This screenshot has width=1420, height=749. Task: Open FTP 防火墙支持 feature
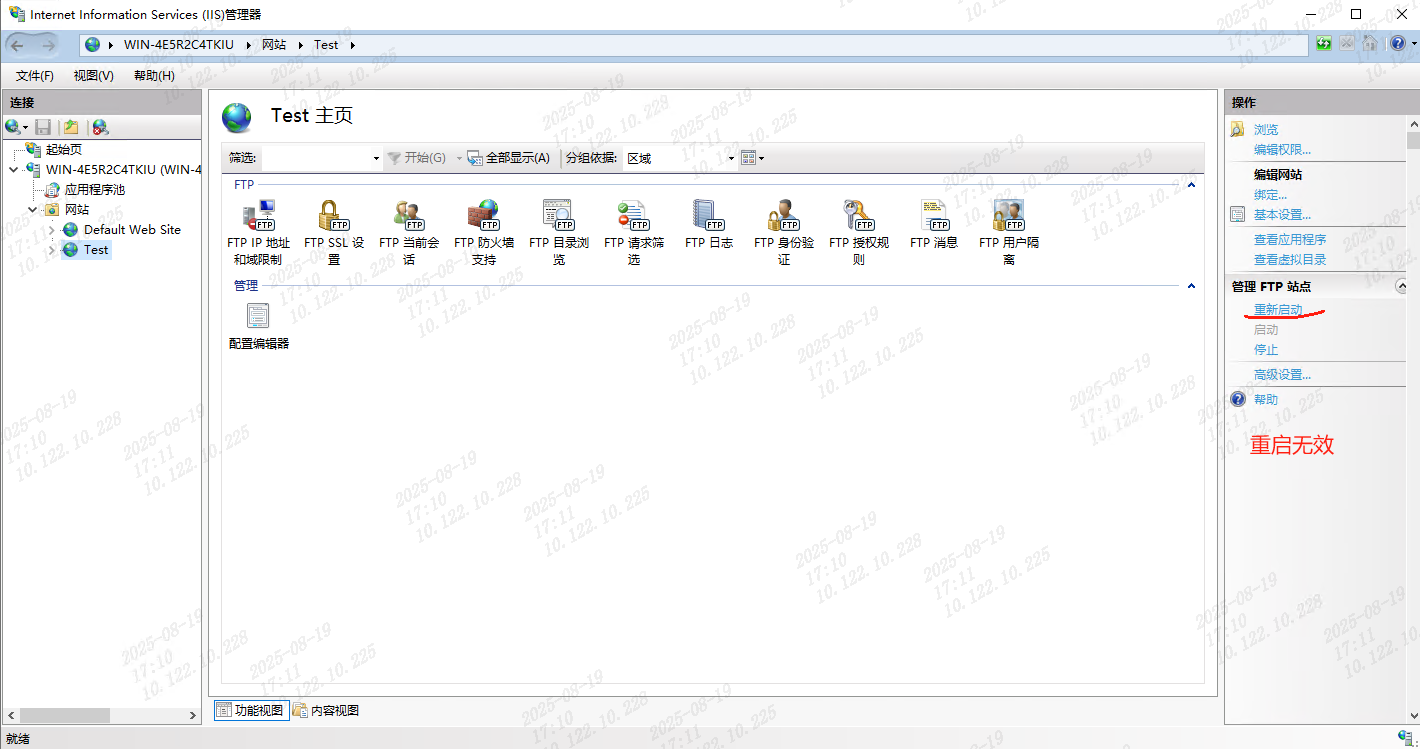pyautogui.click(x=484, y=232)
